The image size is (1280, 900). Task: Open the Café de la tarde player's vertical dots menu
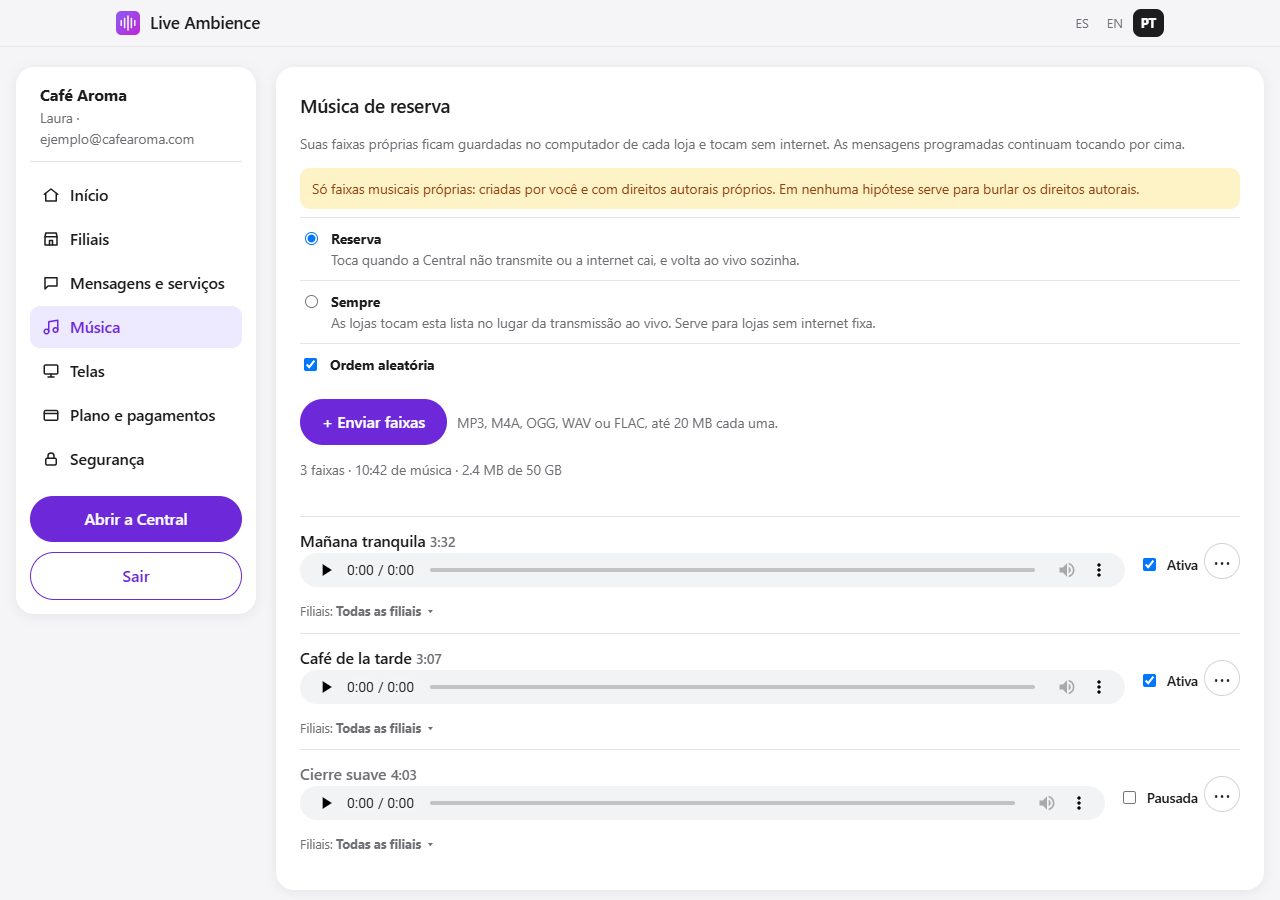1099,687
